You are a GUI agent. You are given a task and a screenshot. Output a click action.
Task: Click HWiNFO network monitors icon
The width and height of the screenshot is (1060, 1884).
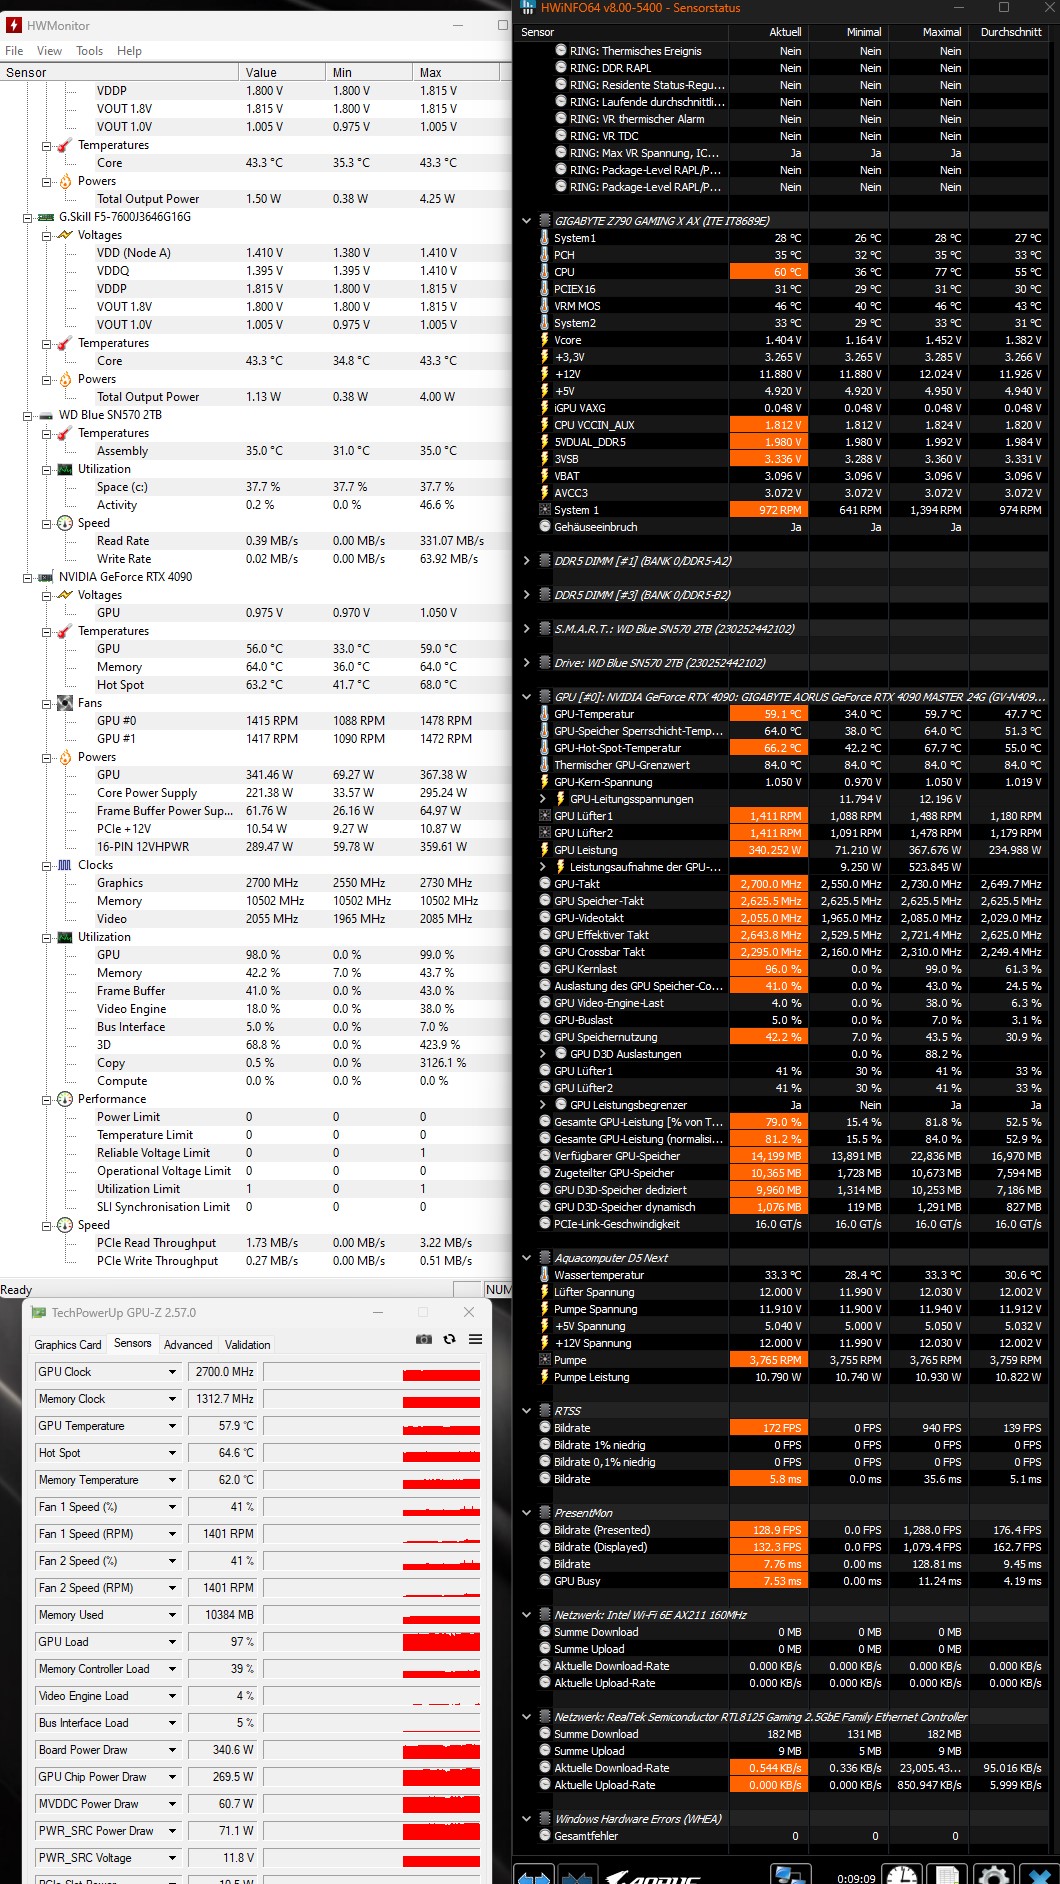coord(789,1875)
